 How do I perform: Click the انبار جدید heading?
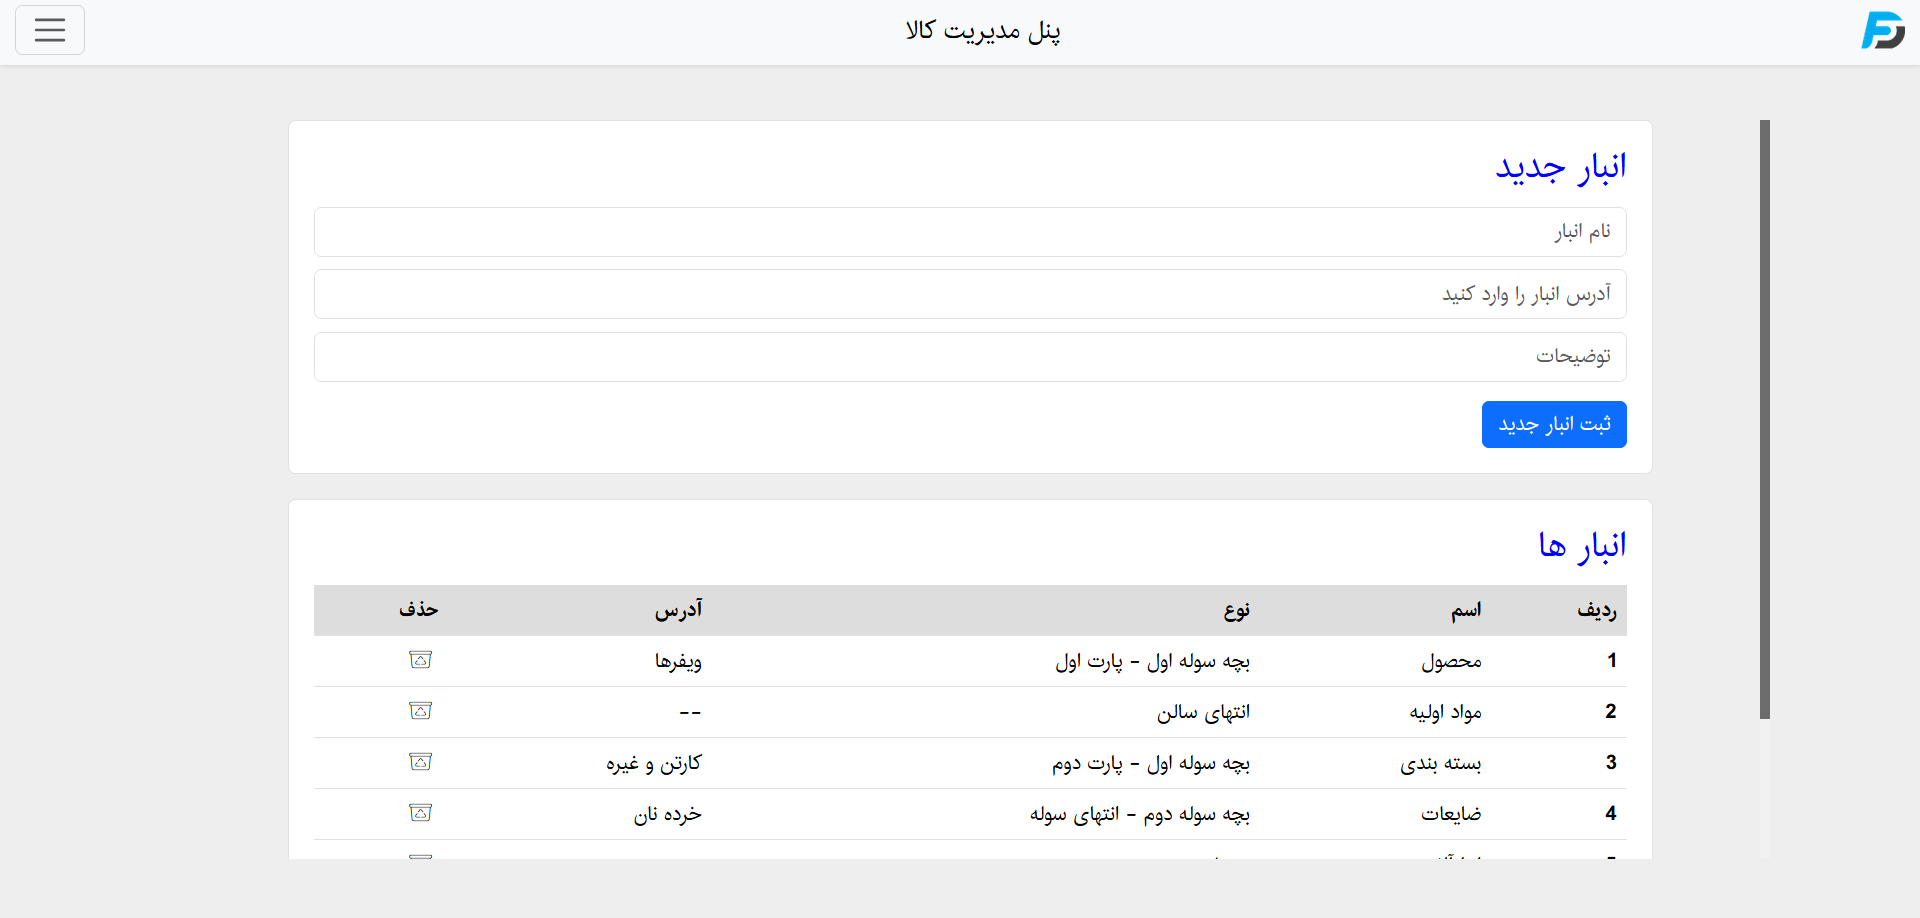pyautogui.click(x=1560, y=167)
